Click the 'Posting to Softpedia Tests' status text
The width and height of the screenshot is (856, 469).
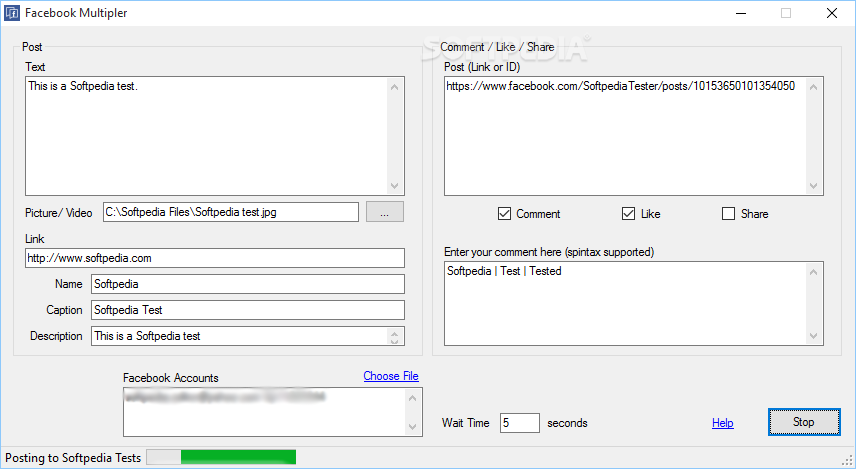tap(73, 458)
